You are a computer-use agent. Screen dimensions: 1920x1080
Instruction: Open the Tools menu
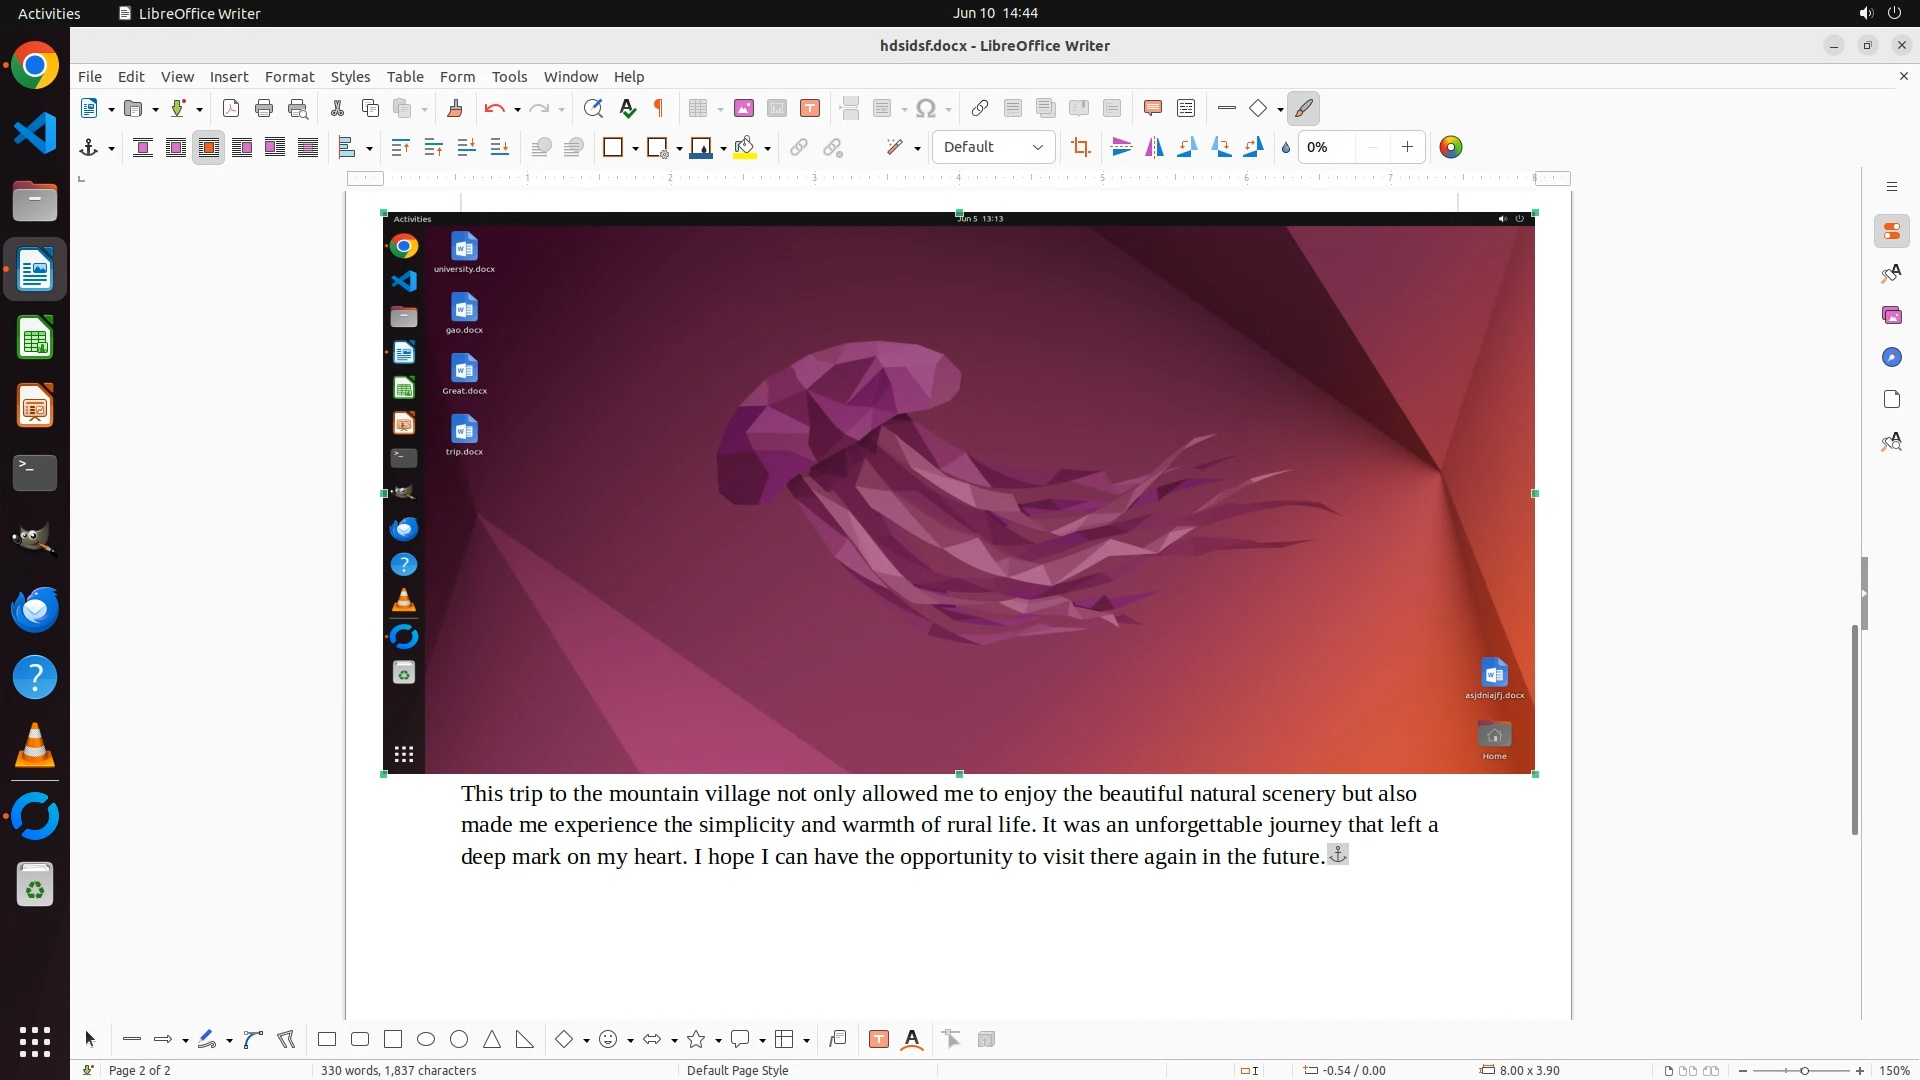(x=509, y=77)
